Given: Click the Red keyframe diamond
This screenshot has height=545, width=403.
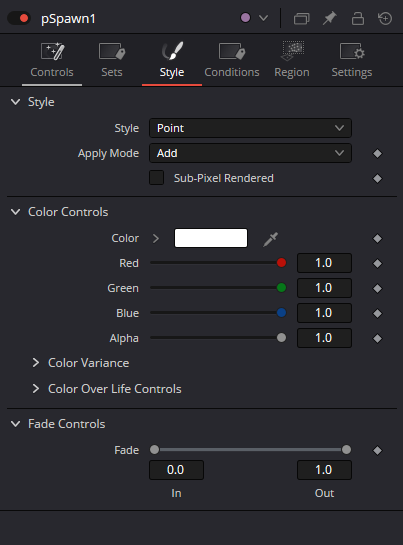Looking at the screenshot, I should [377, 263].
